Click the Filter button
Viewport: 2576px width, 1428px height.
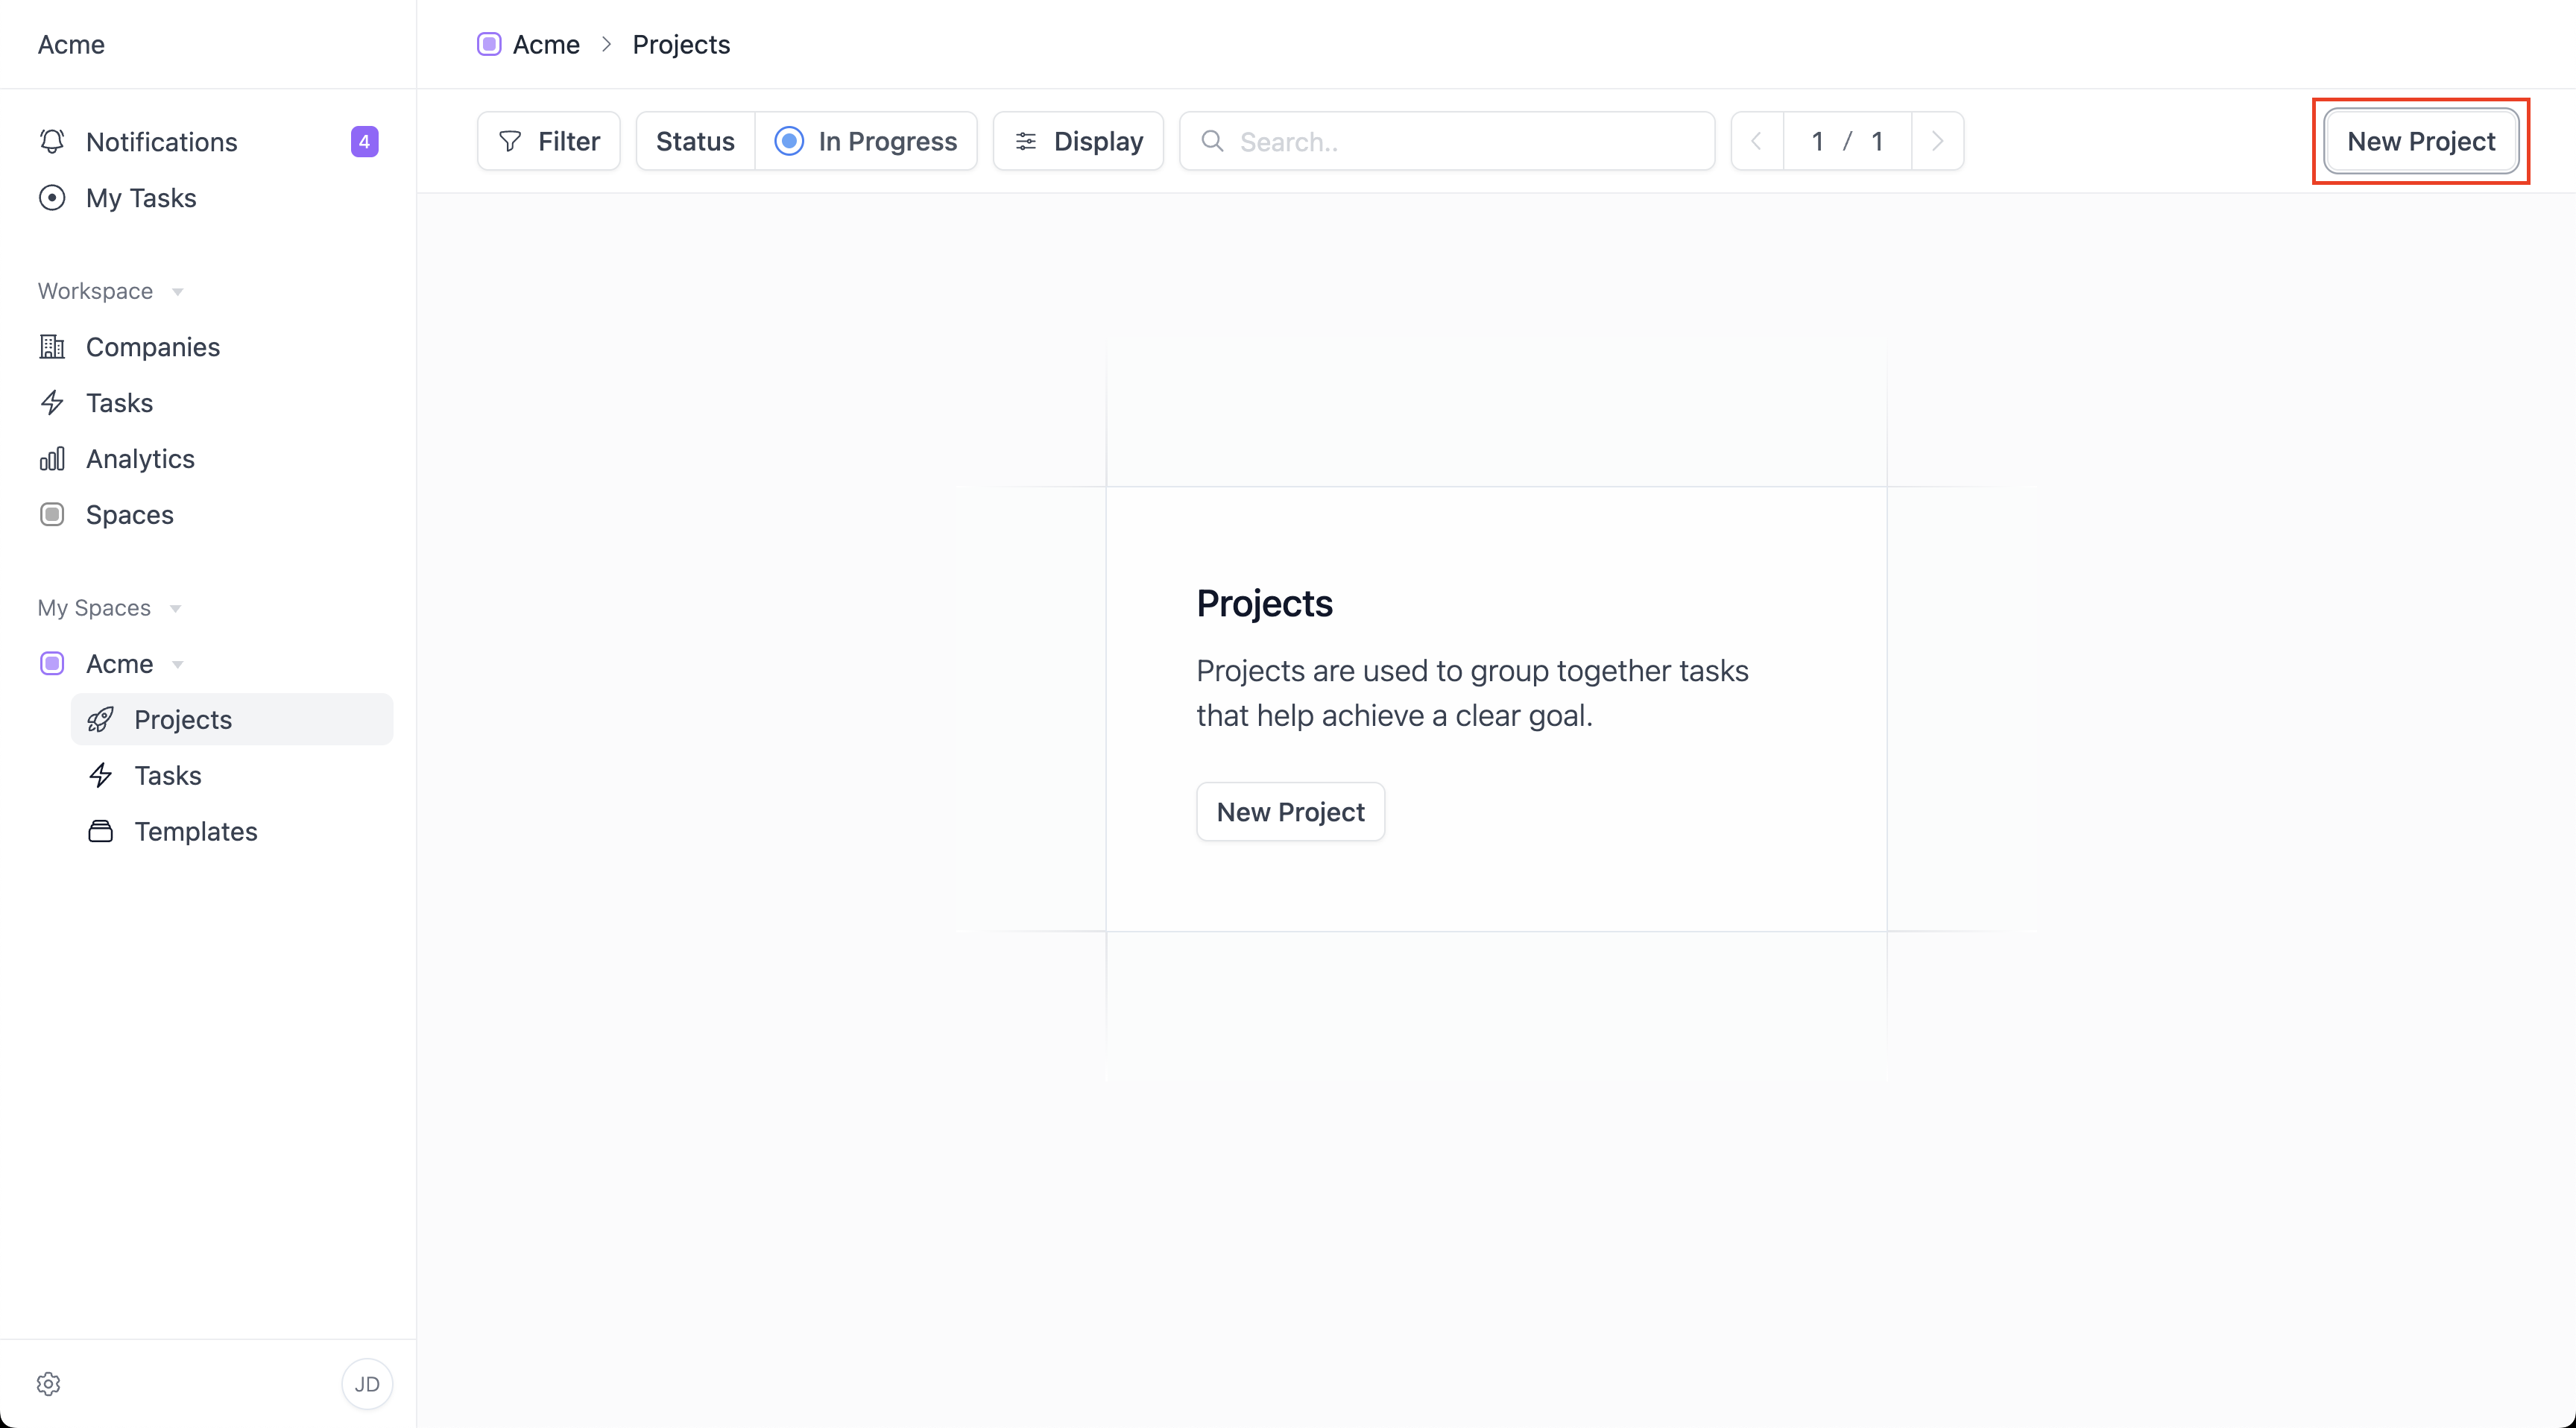(549, 141)
